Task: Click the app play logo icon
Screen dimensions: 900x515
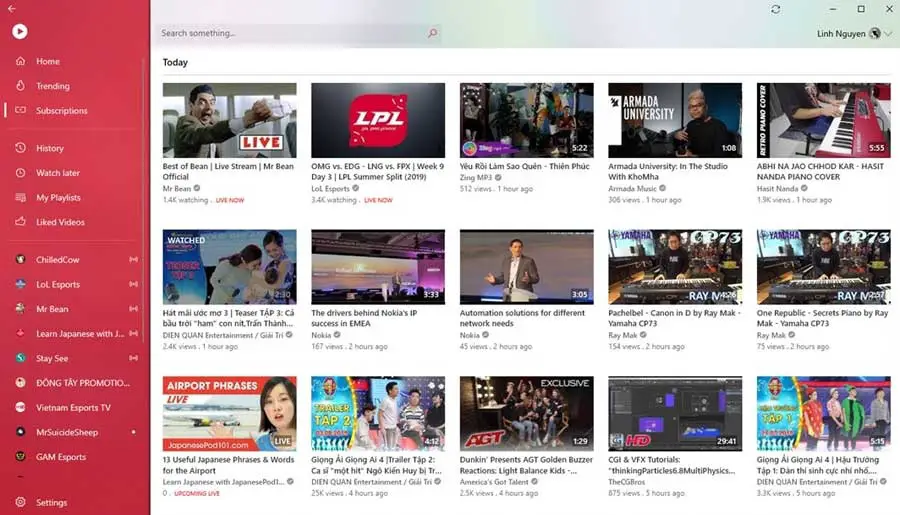Action: pyautogui.click(x=20, y=31)
